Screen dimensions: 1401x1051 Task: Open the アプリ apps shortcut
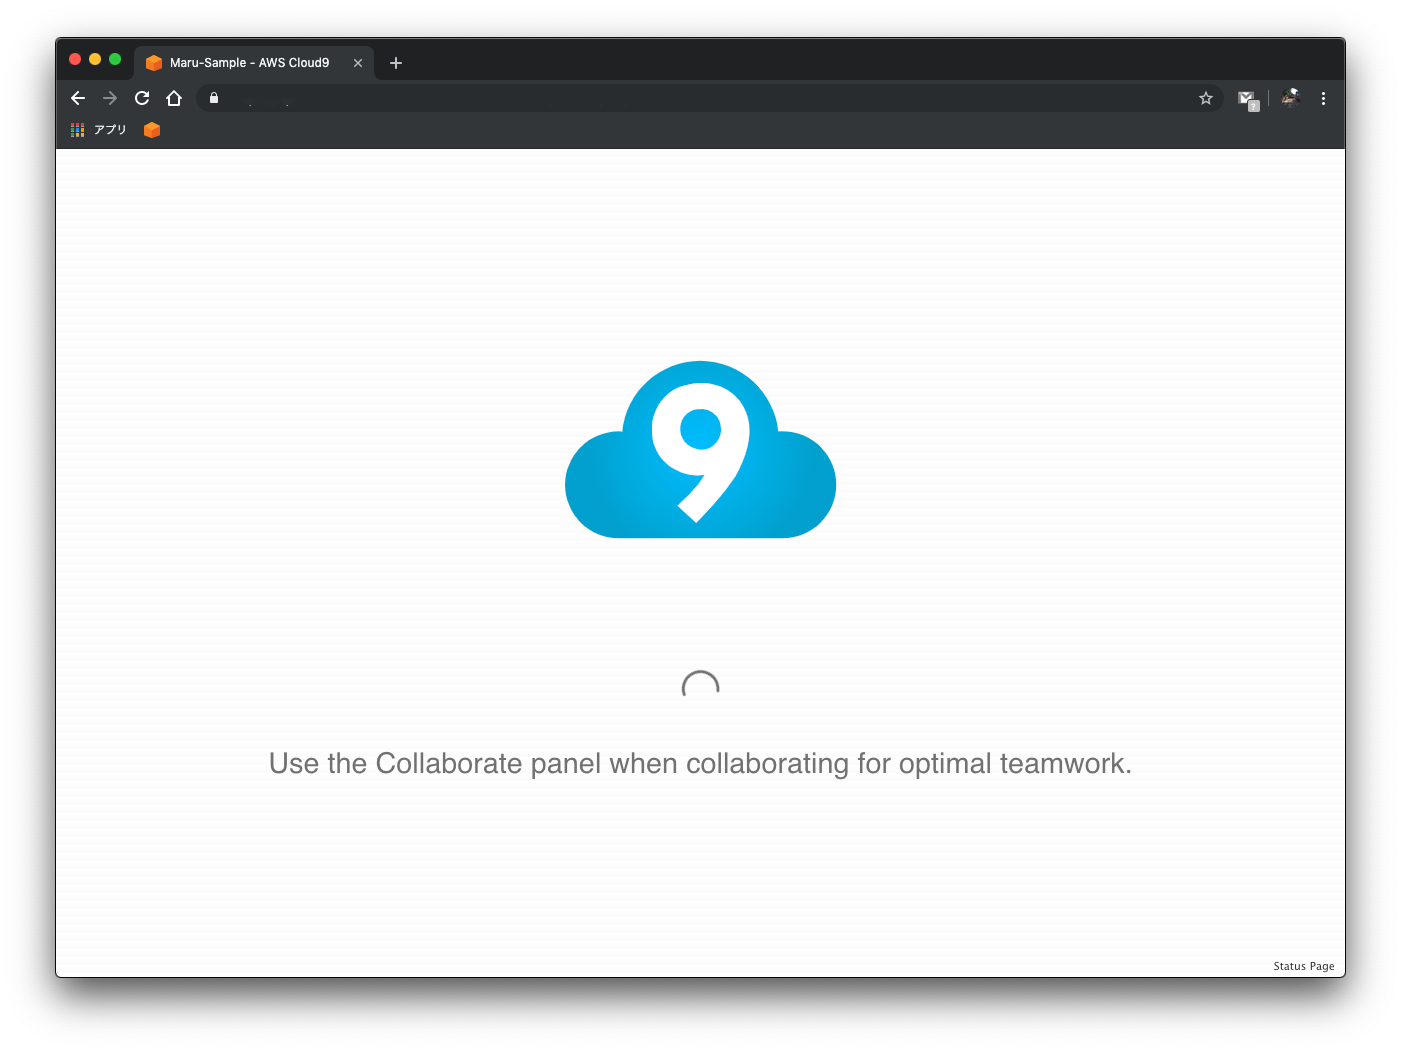click(99, 130)
